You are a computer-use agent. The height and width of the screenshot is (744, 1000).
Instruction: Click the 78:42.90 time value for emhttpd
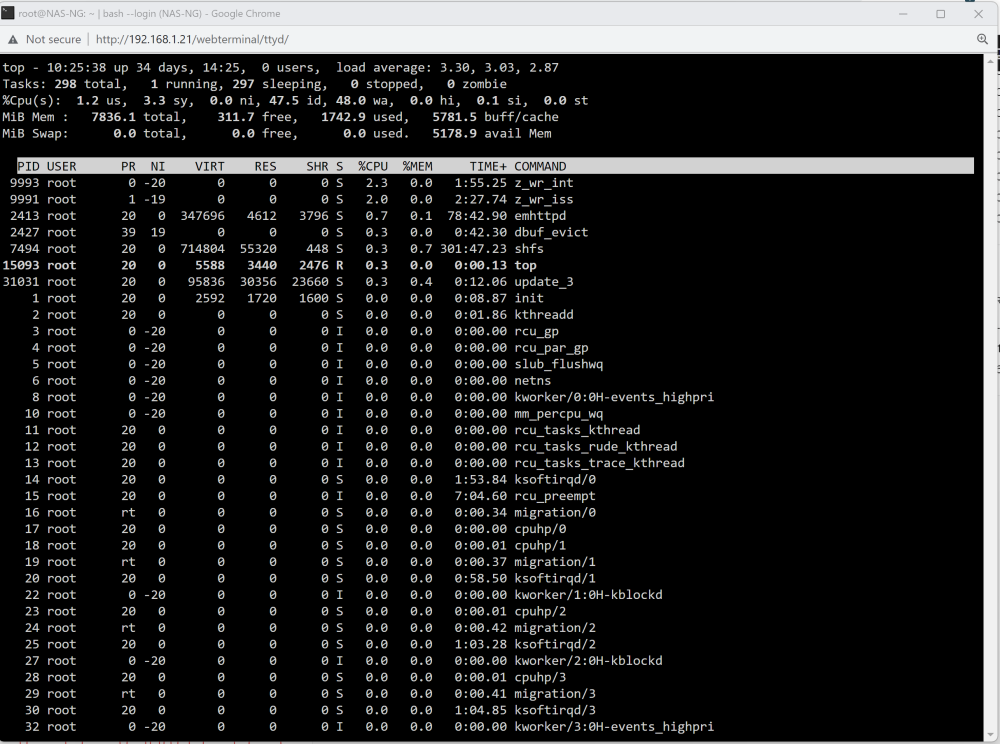point(478,216)
